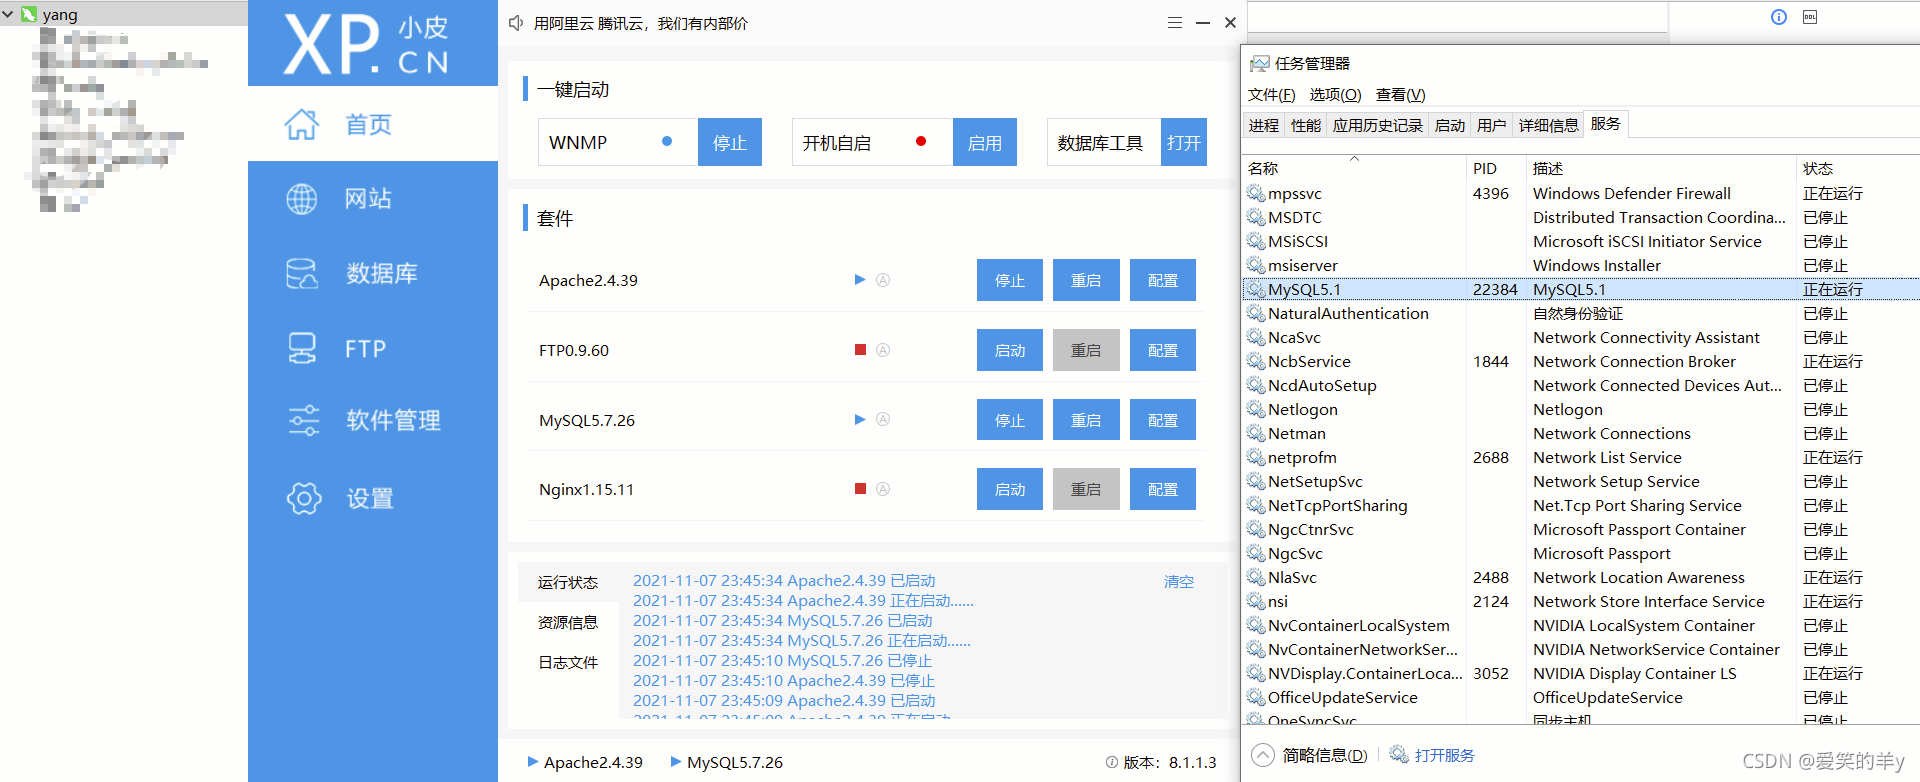
Task: Open the 文件(F) menu in Task Manager
Action: (1271, 95)
